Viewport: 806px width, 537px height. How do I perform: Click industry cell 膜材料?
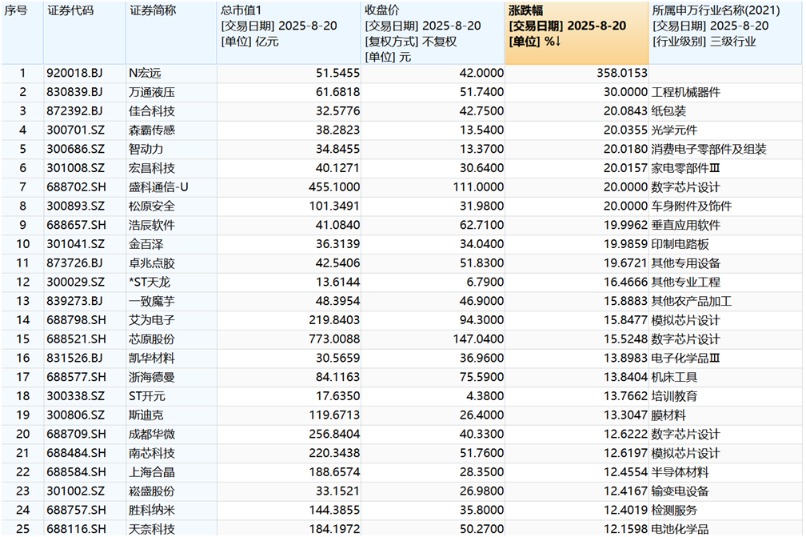point(668,415)
